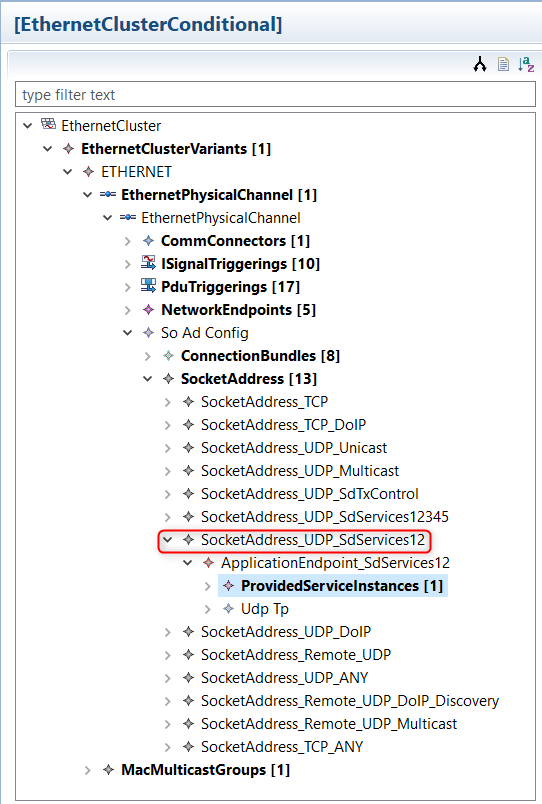Click the NetworkEndpoints purple star icon
Image resolution: width=542 pixels, height=804 pixels.
pos(149,309)
